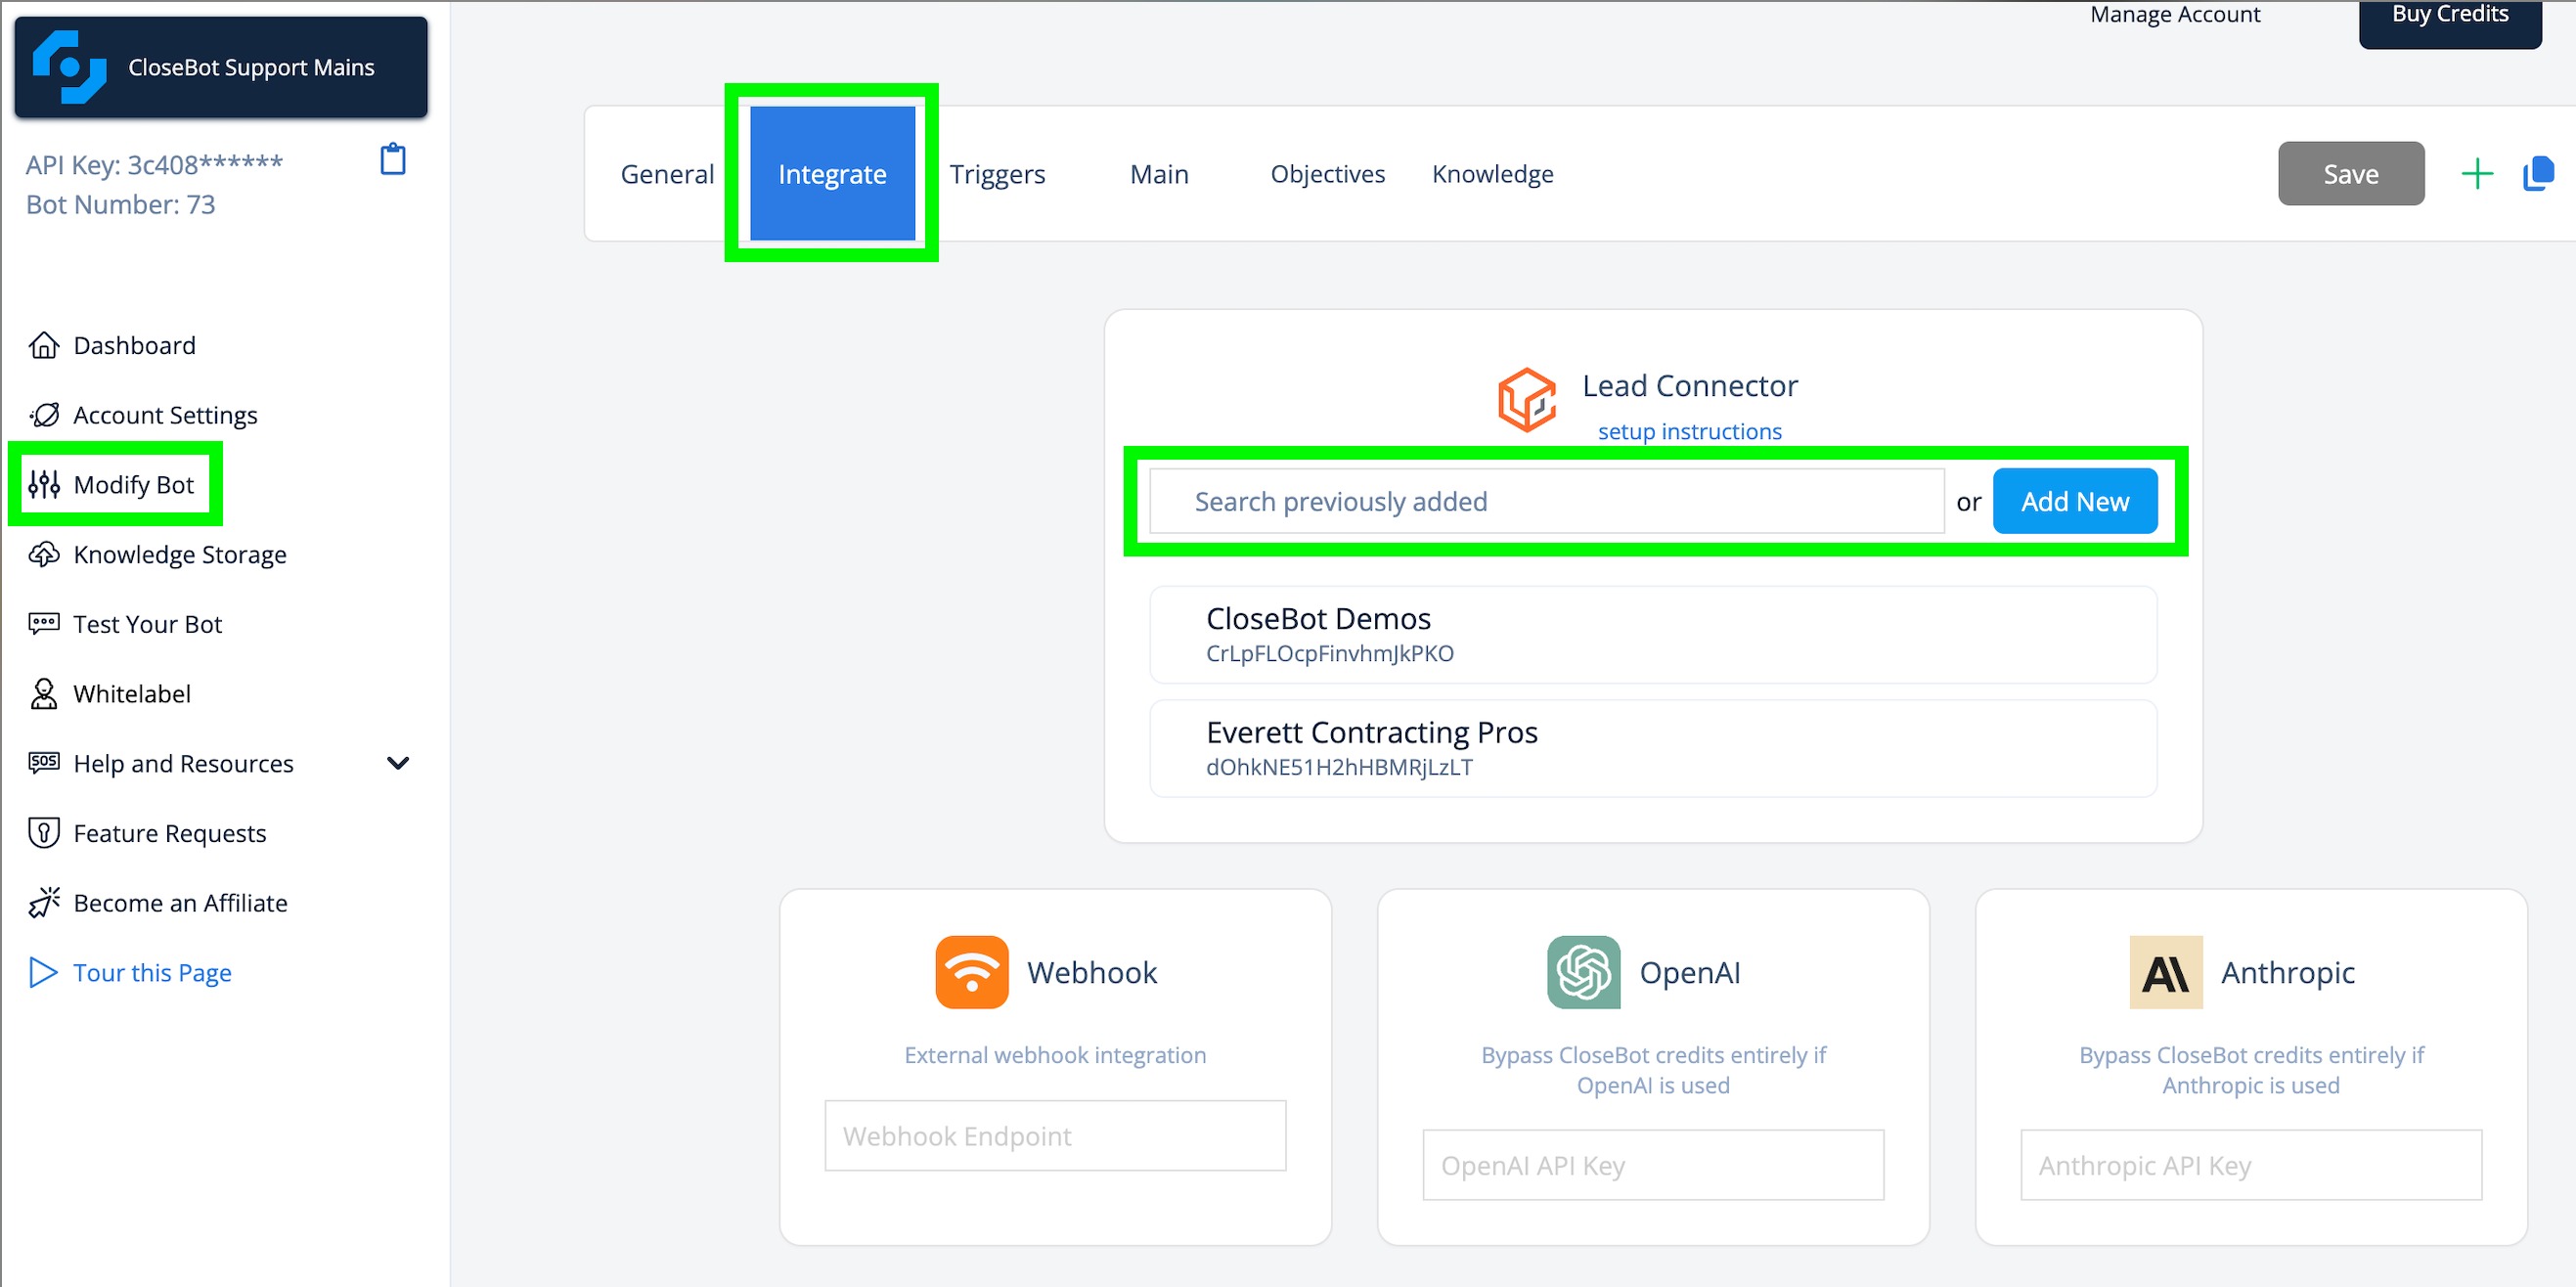Click the Dashboard home icon
2576x1287 pixels.
coord(44,345)
